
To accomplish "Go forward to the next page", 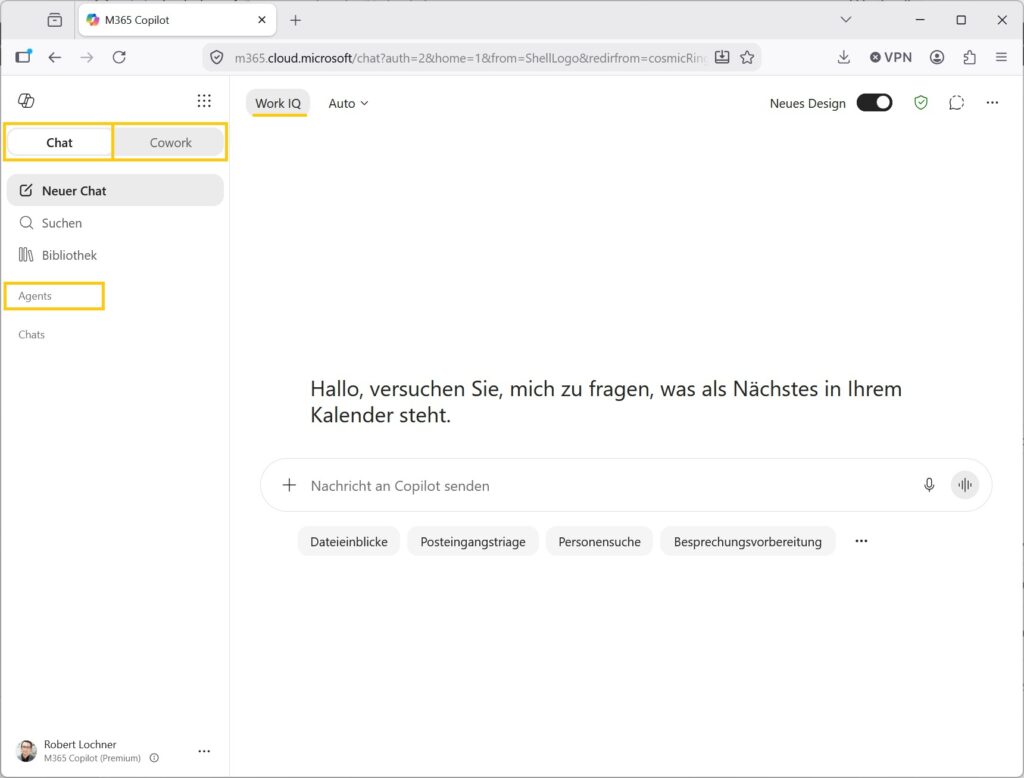I will (x=87, y=57).
